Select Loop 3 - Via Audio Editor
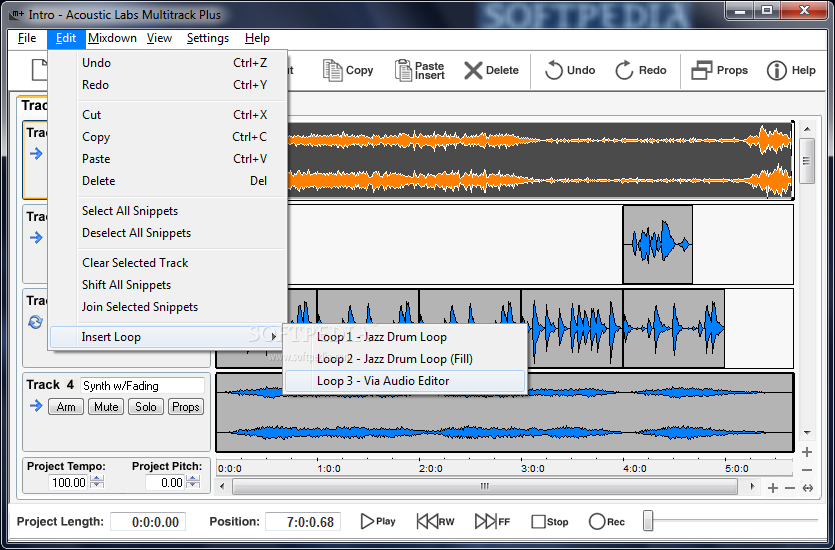This screenshot has height=550, width=835. [x=405, y=381]
